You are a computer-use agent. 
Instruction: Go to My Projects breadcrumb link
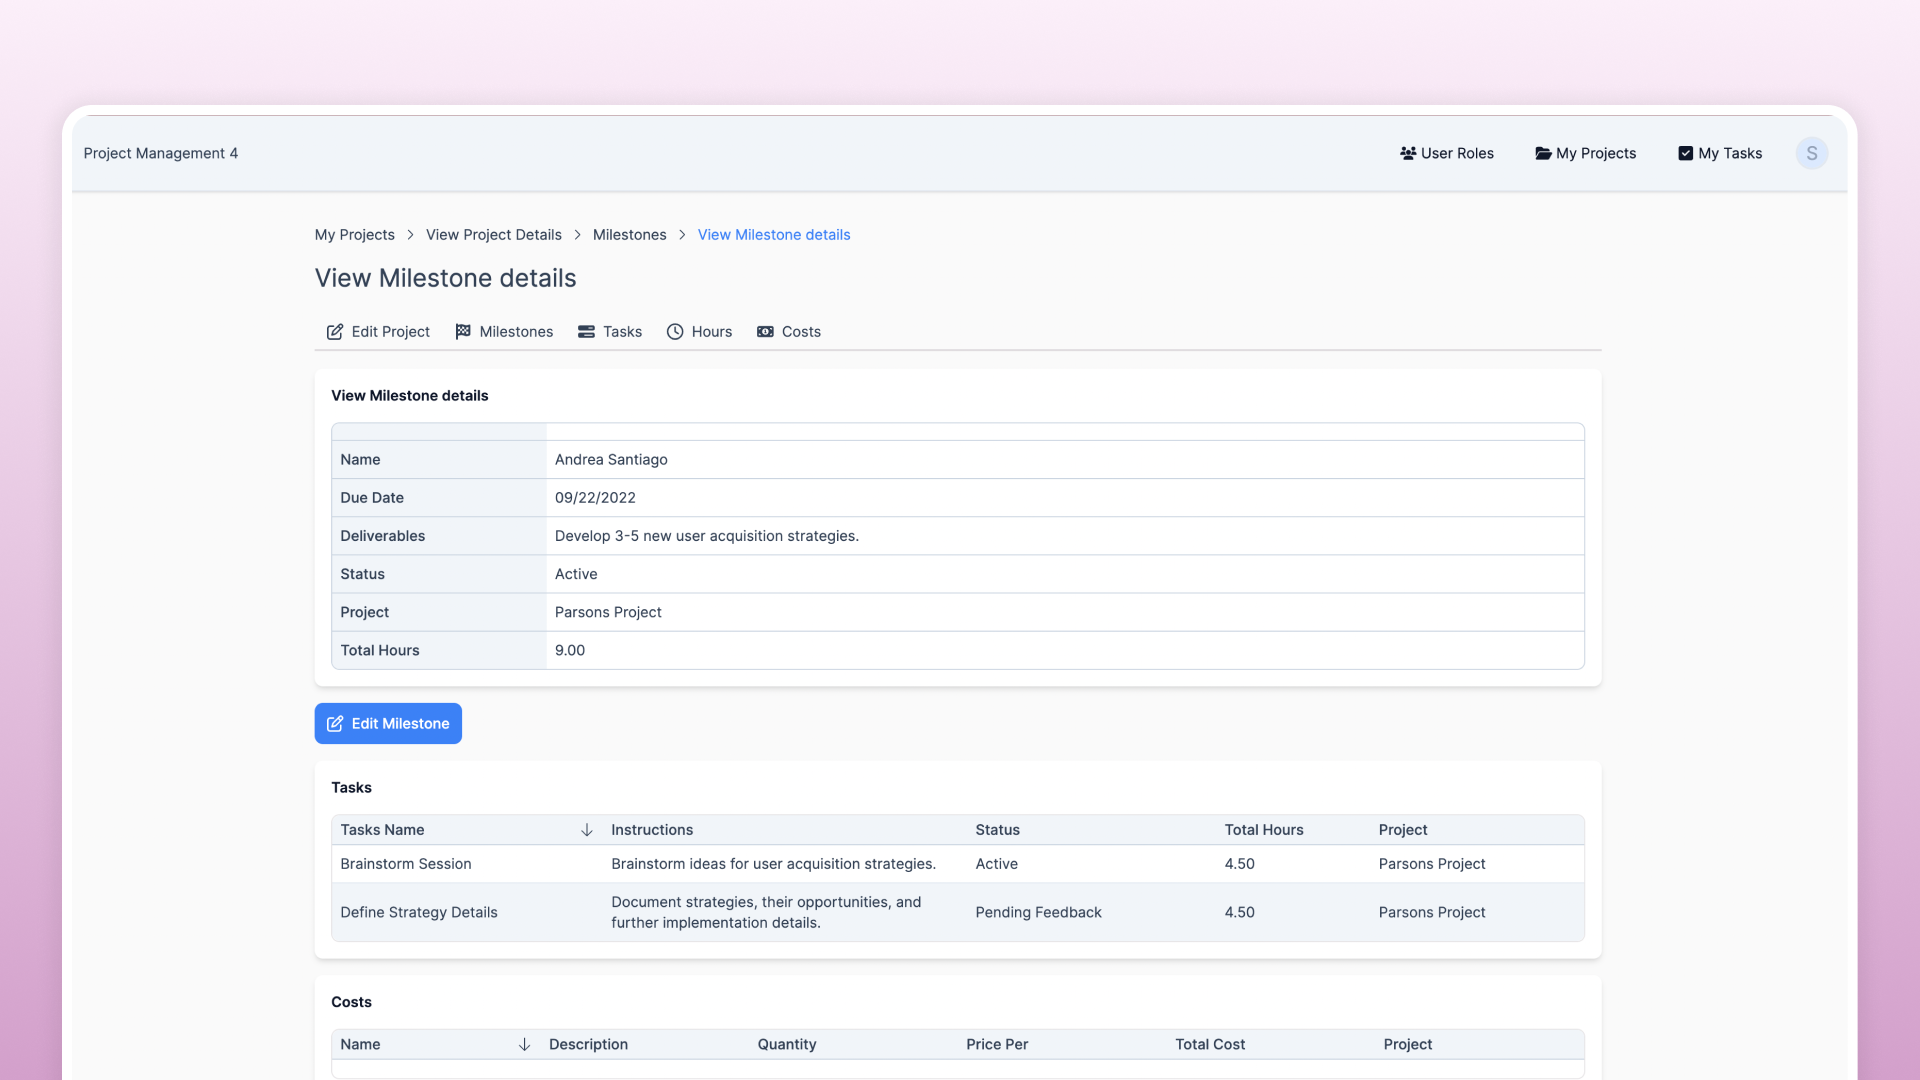tap(354, 235)
